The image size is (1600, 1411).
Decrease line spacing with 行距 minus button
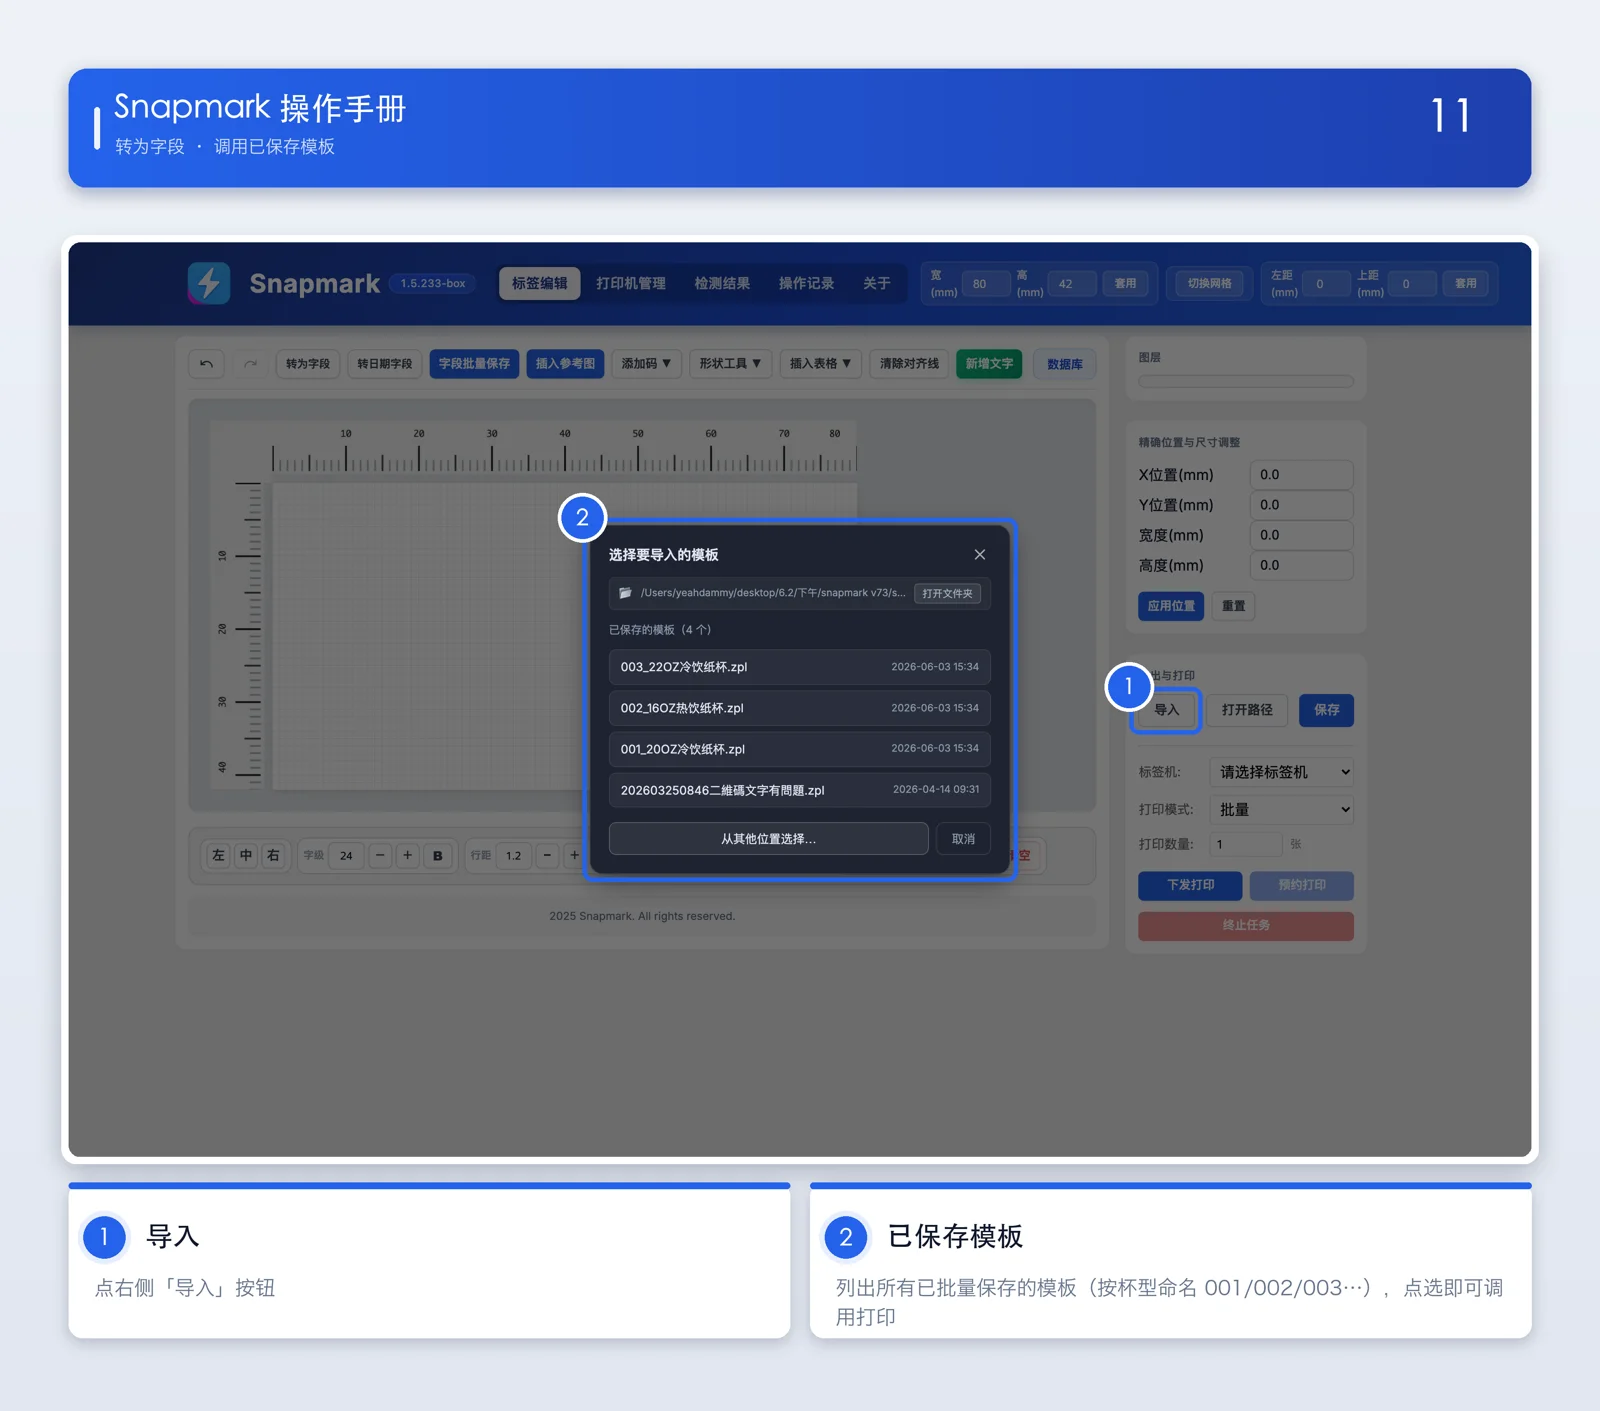(x=547, y=856)
